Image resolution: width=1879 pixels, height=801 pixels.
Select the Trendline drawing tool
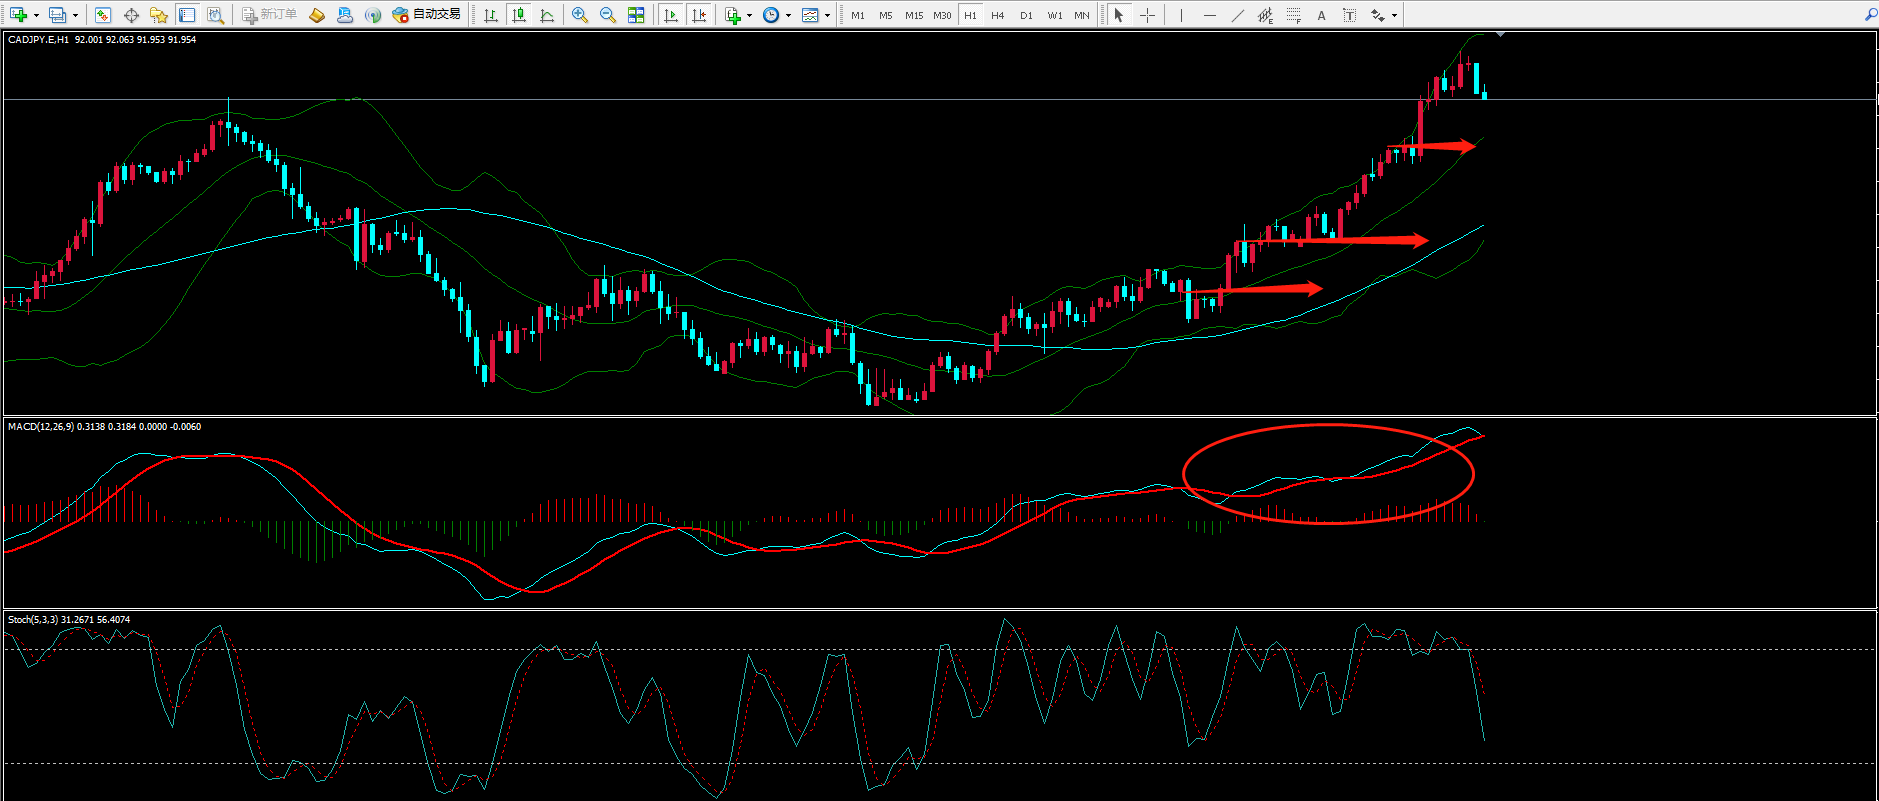[x=1237, y=15]
